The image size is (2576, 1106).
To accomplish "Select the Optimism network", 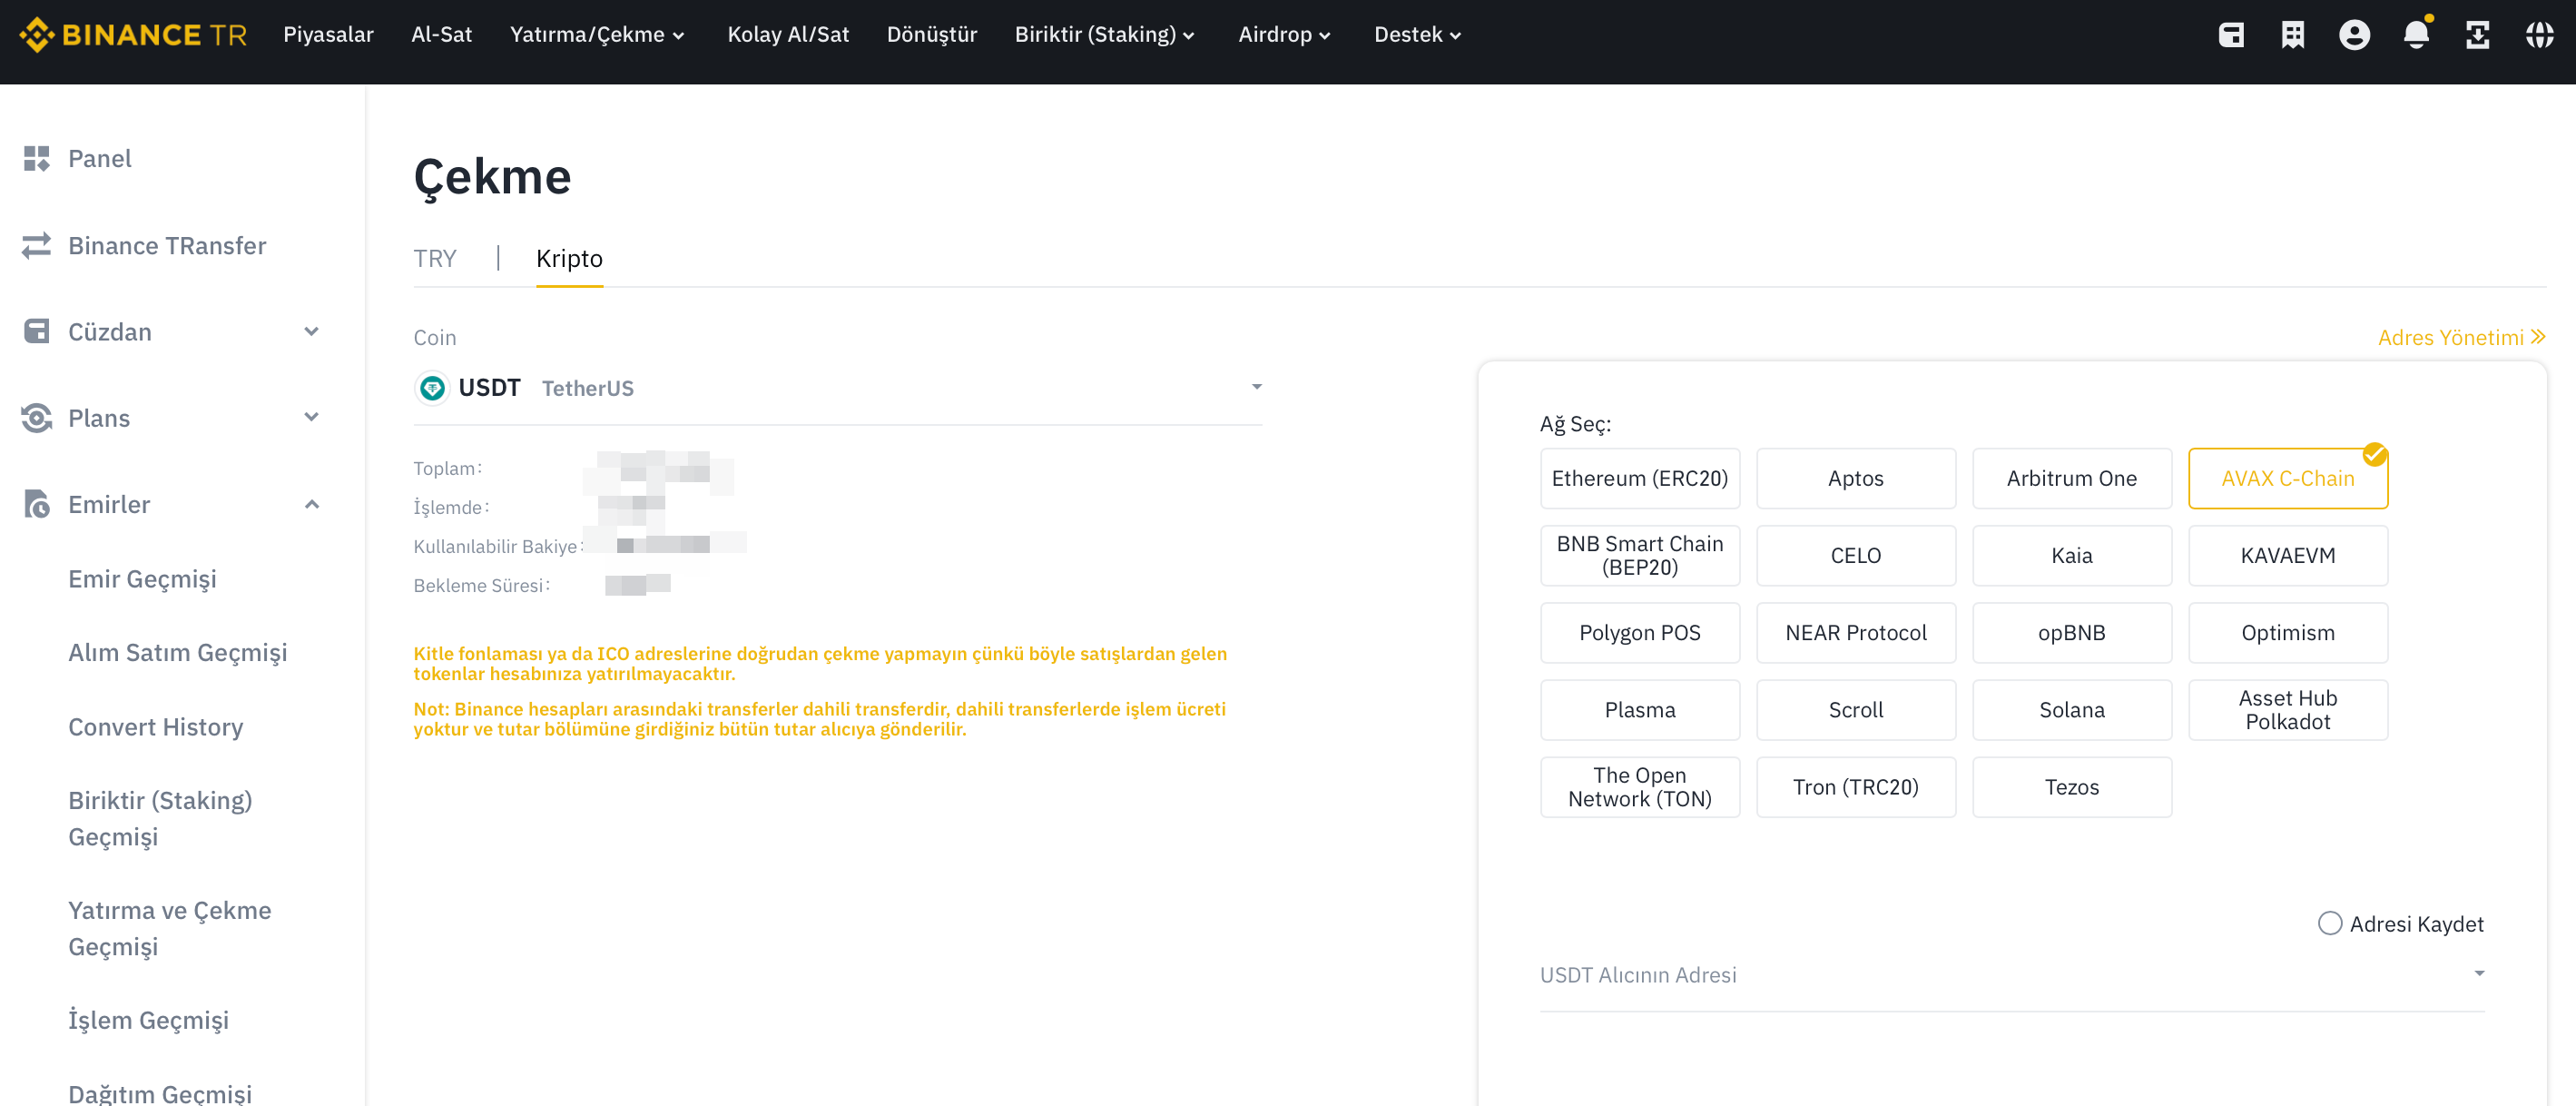I will click(2288, 632).
